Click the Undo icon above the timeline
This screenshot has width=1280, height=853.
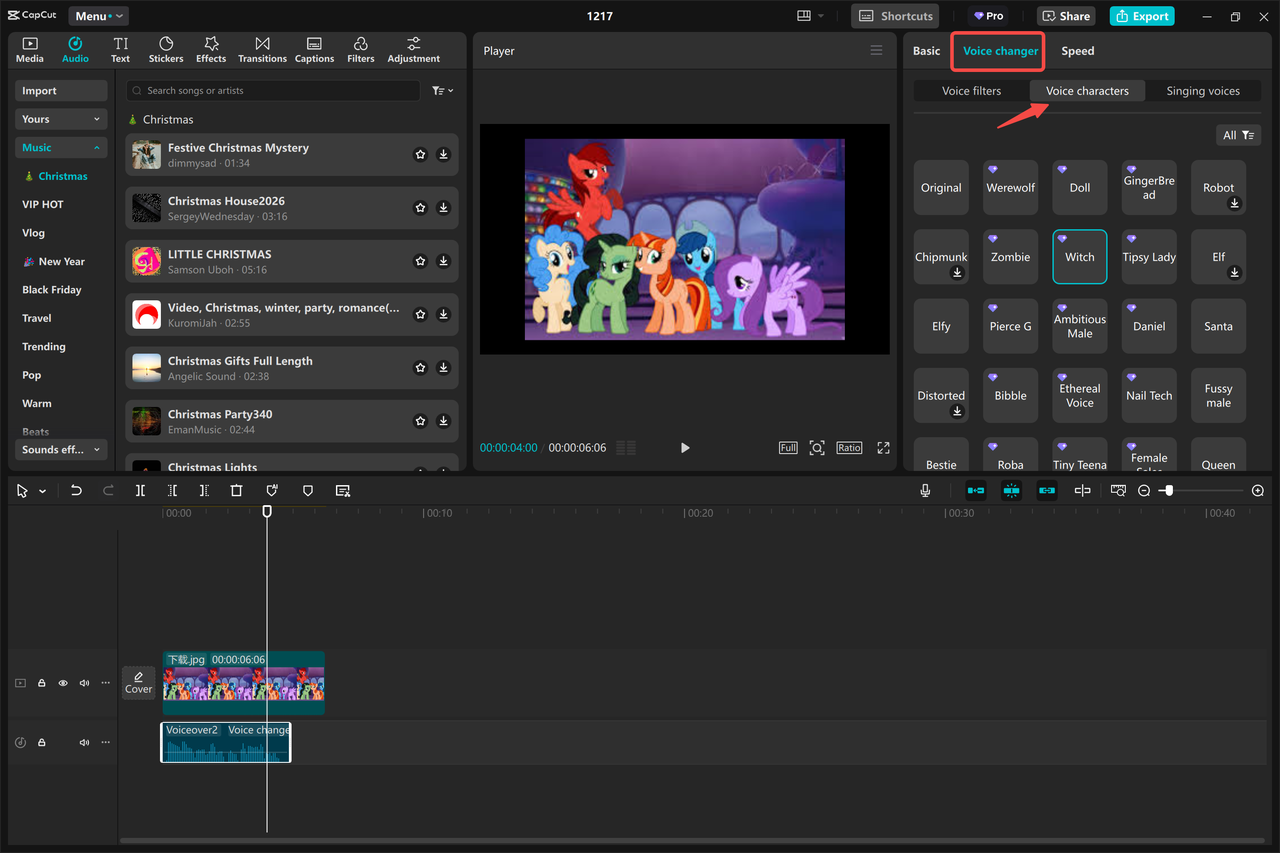(x=77, y=490)
